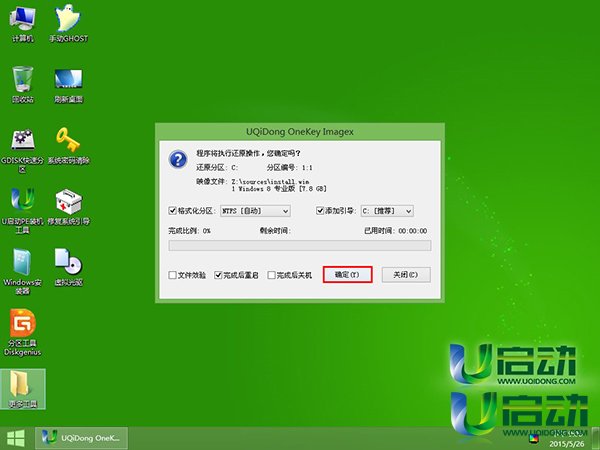Screen dimensions: 600x450
Task: Click the 确定(Y) confirm button
Action: (347, 274)
